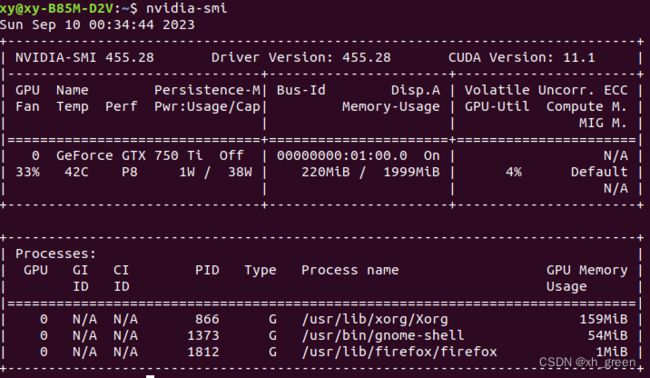This screenshot has width=650, height=378.
Task: Click the CUDA Version 11.1 text
Action: coord(521,57)
